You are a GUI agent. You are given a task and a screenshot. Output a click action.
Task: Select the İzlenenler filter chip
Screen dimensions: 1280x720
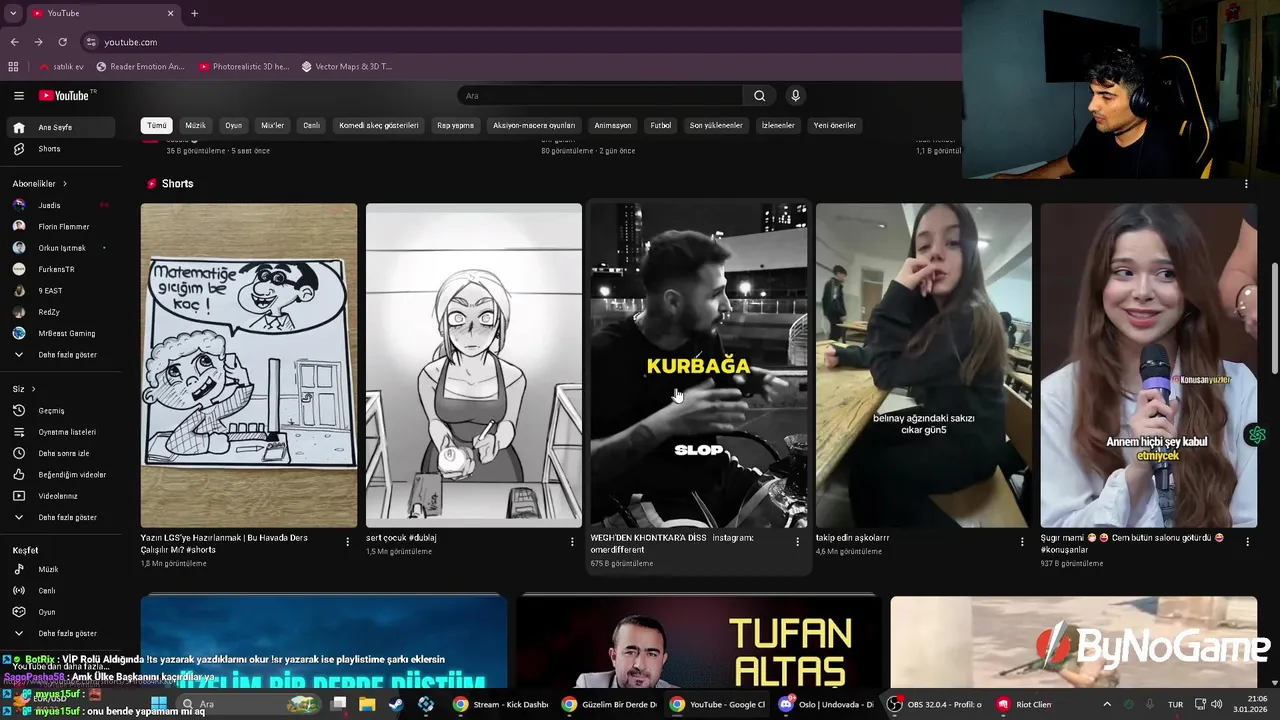[778, 125]
